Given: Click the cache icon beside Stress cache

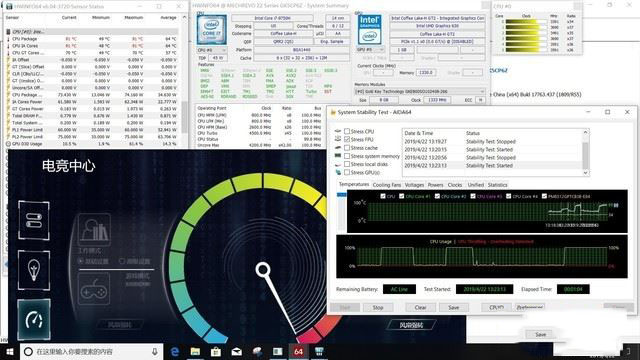Looking at the screenshot, I should [x=338, y=148].
